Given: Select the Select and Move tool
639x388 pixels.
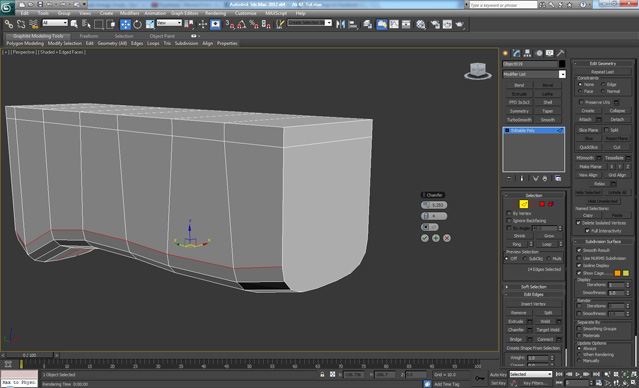Looking at the screenshot, I should click(x=125, y=24).
